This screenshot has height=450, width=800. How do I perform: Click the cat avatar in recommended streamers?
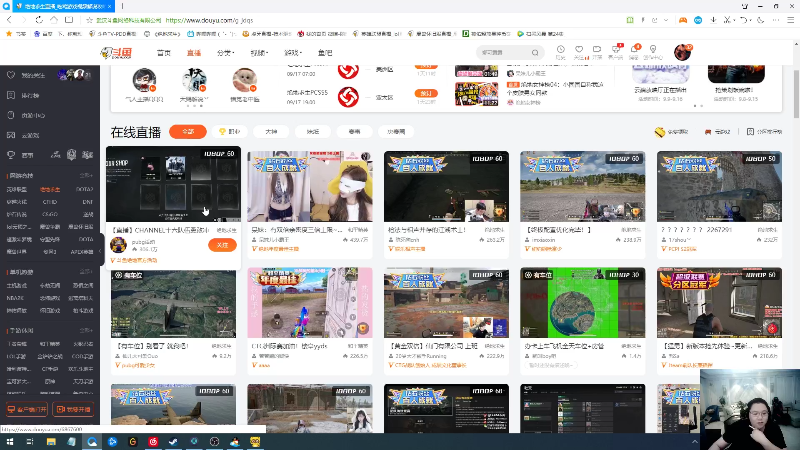(244, 80)
